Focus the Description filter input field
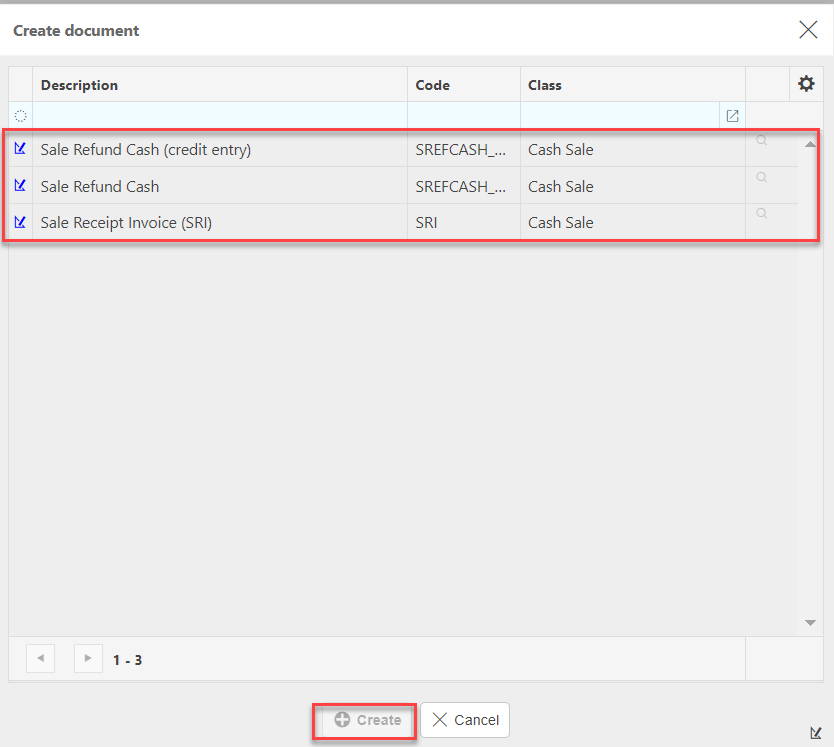 tap(220, 116)
